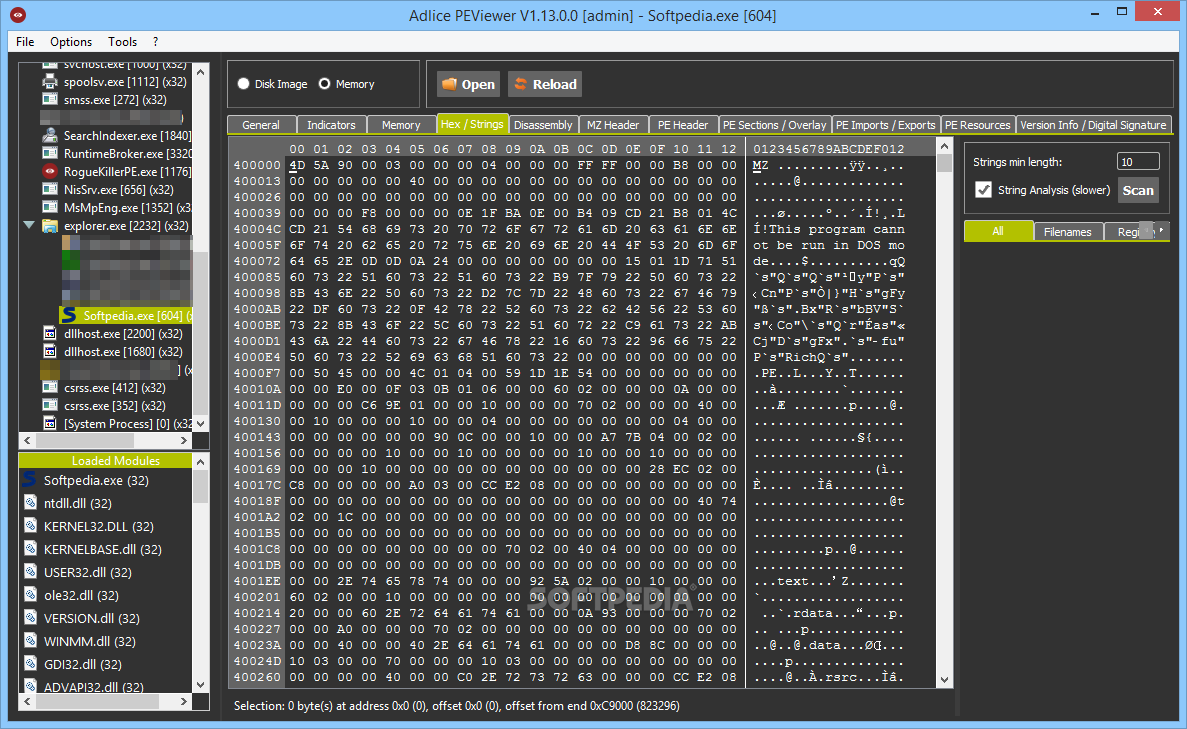This screenshot has width=1187, height=729.
Task: Click the explorer.exe folder icon
Action: pyautogui.click(x=50, y=226)
